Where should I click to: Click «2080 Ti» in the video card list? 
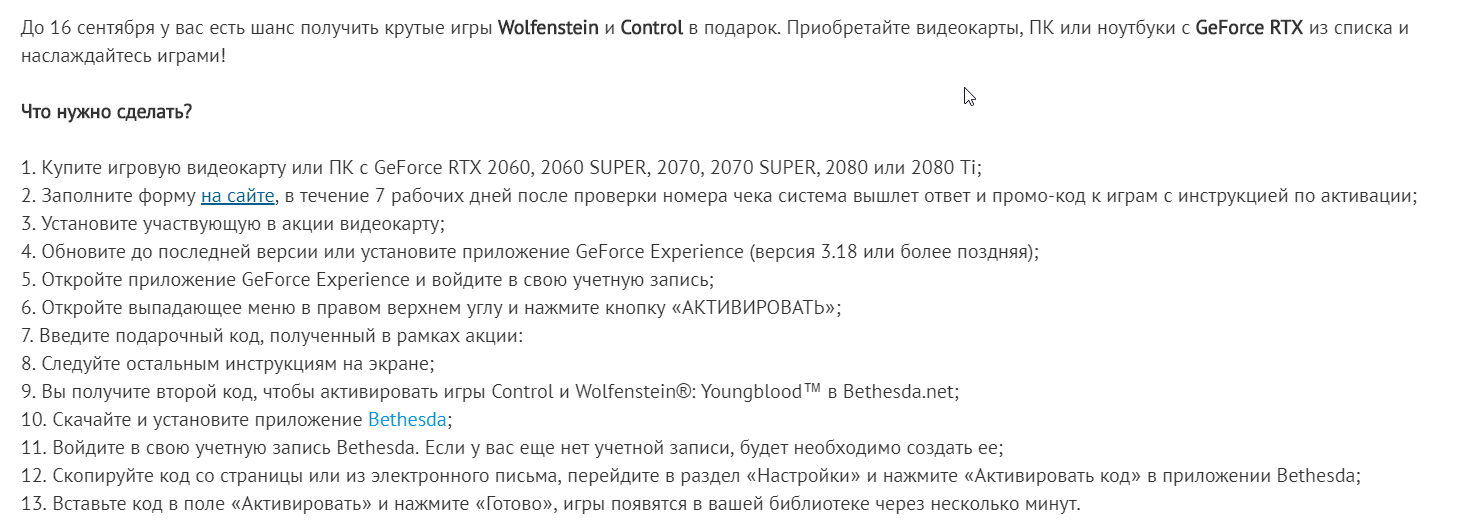pyautogui.click(x=956, y=167)
